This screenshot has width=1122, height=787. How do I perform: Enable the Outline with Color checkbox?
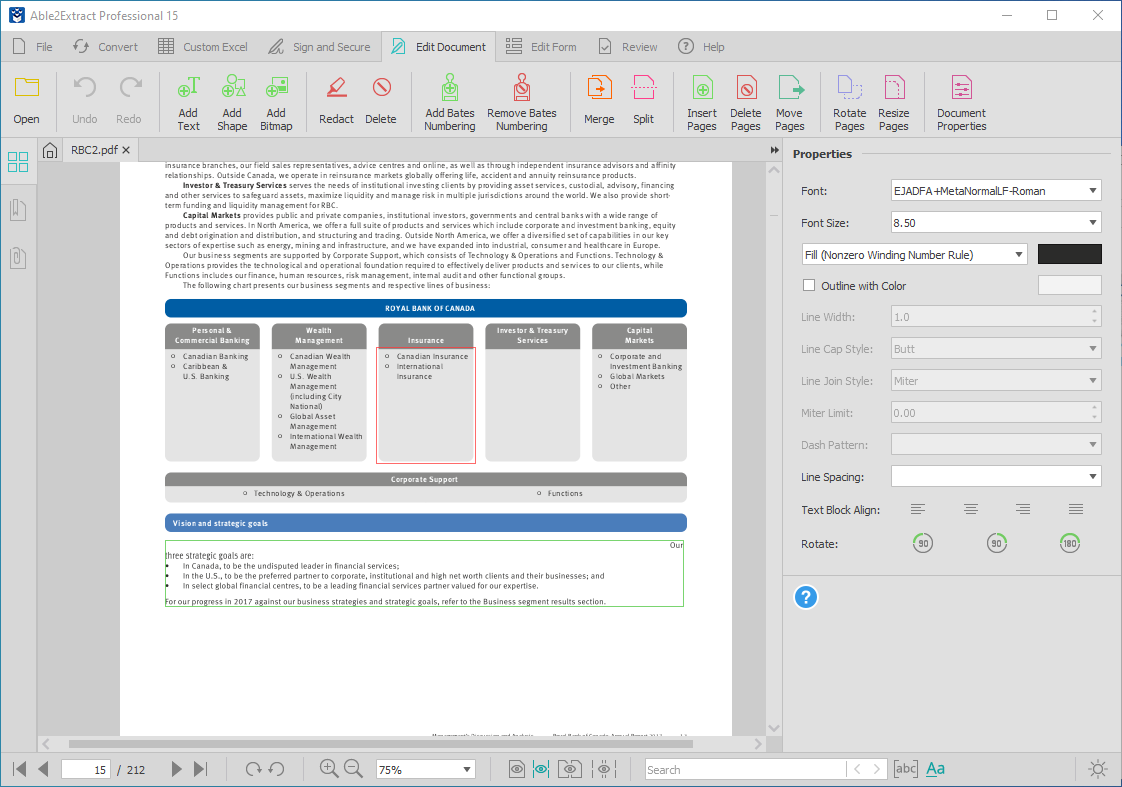click(808, 284)
